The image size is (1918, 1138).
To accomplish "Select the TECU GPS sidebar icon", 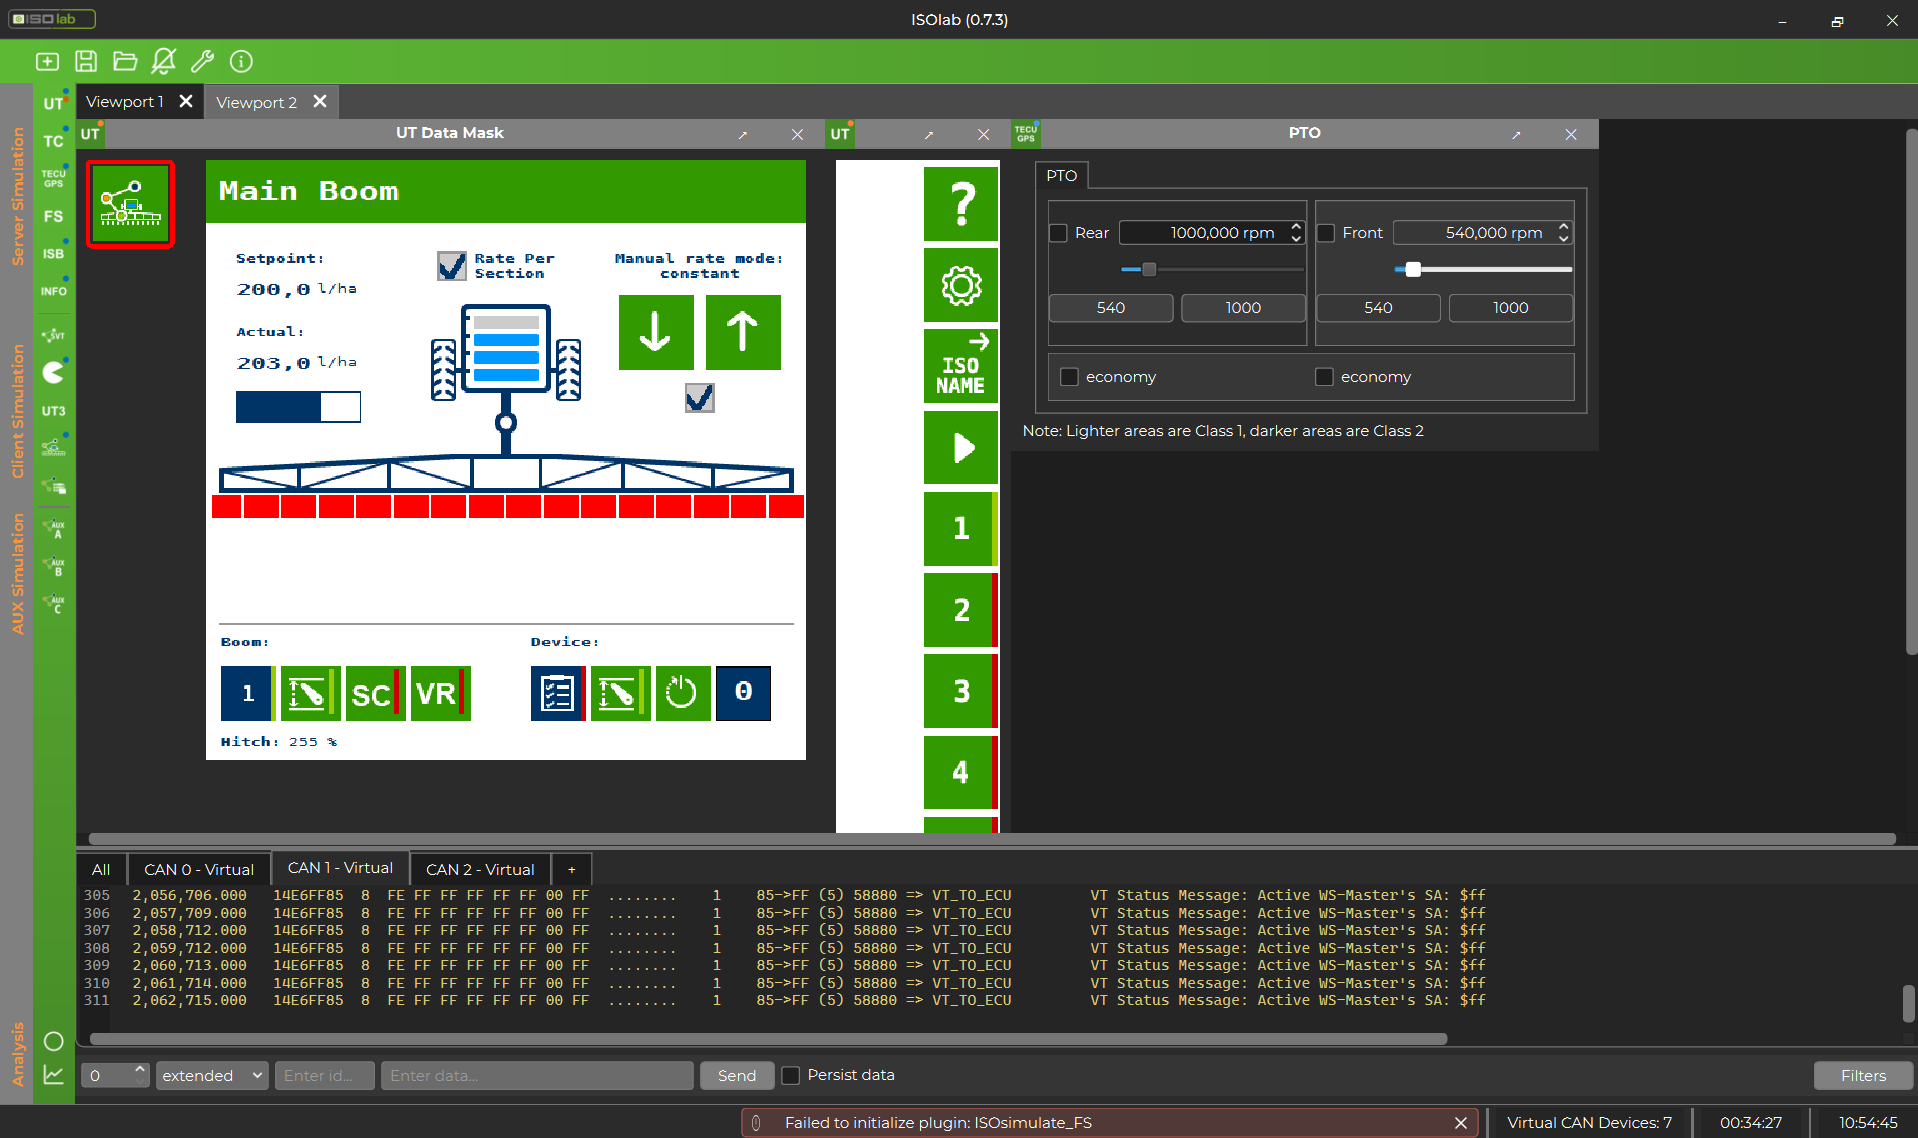I will [54, 178].
